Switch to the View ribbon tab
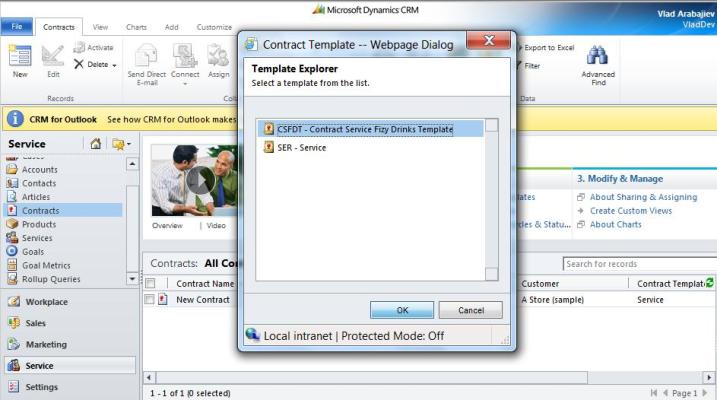 [100, 27]
